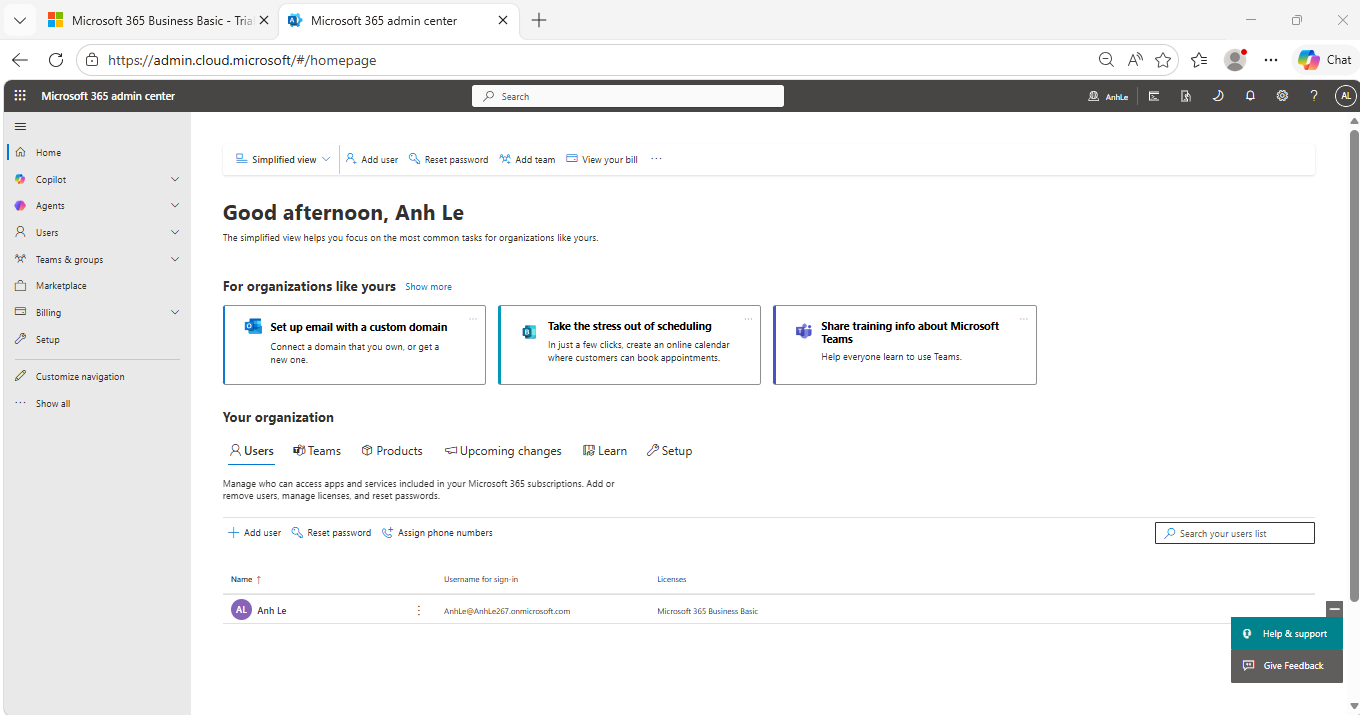
Task: Open the notifications bell
Action: click(x=1250, y=96)
